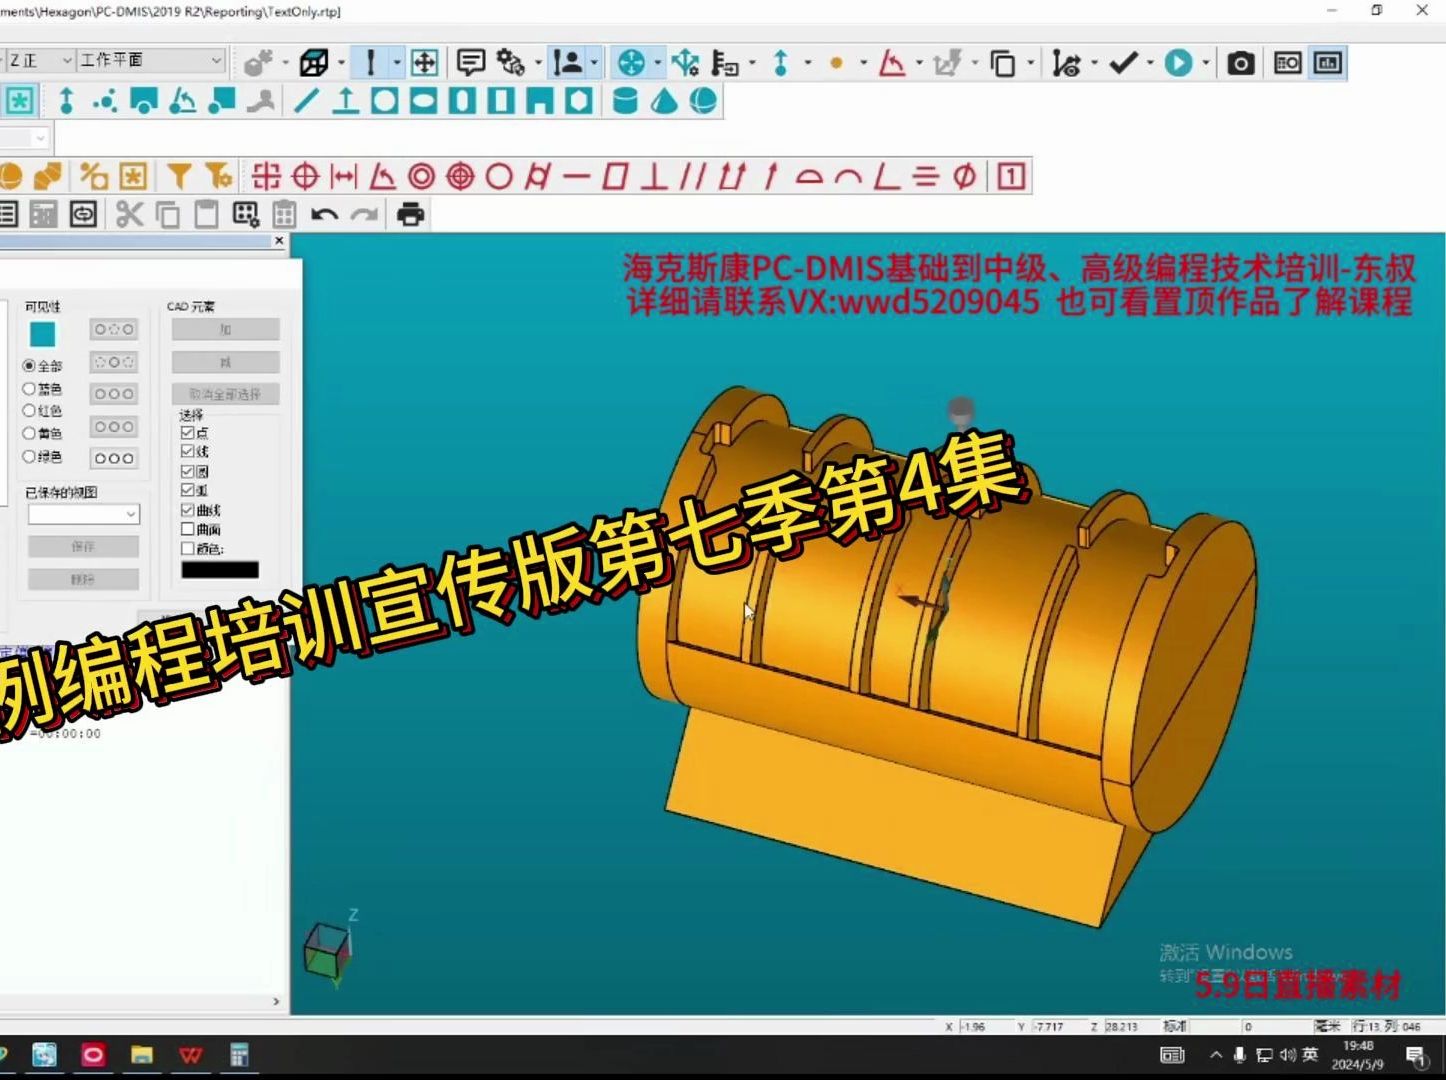Click the four-arrow scale-to-fit icon
This screenshot has width=1446, height=1080.
tap(424, 63)
